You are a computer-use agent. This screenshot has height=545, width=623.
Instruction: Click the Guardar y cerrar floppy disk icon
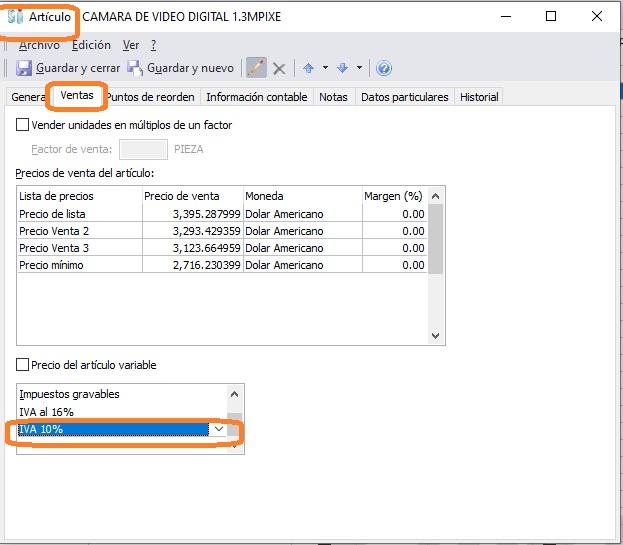24,68
